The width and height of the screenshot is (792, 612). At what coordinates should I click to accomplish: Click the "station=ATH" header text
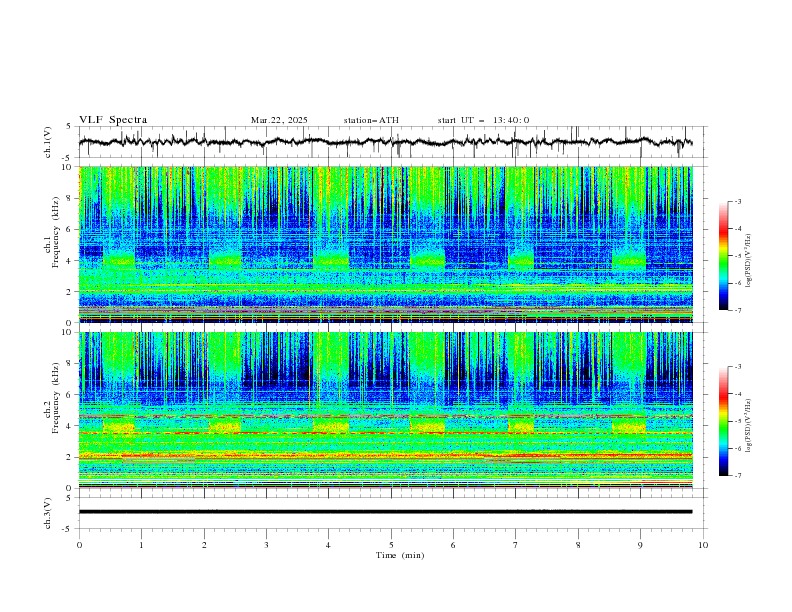click(371, 120)
